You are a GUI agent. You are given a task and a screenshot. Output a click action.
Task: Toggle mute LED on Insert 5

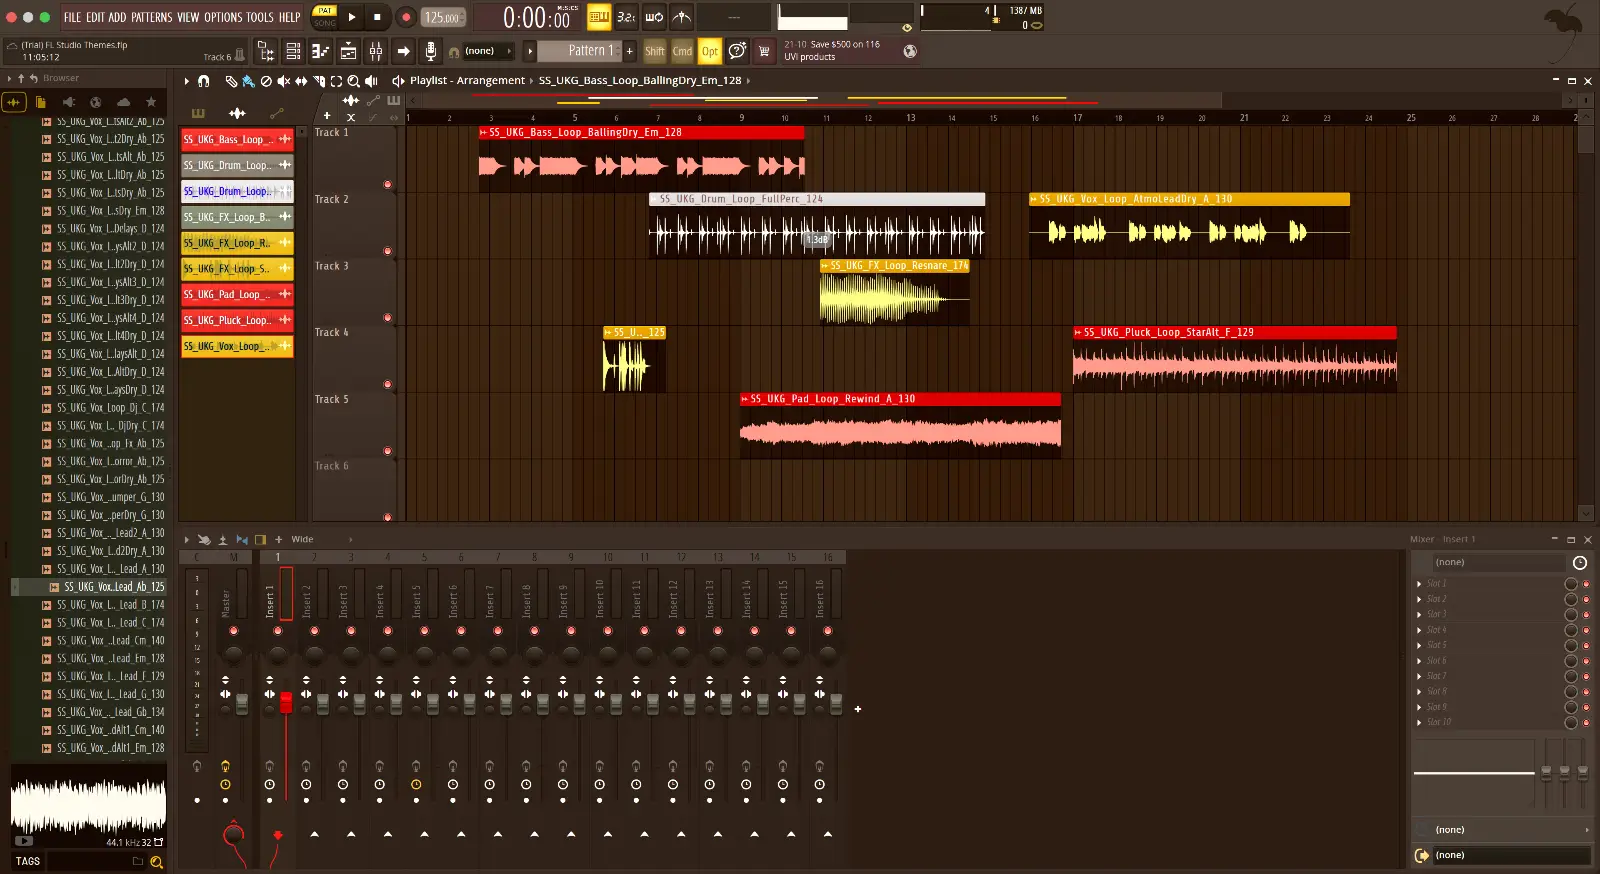pyautogui.click(x=424, y=631)
